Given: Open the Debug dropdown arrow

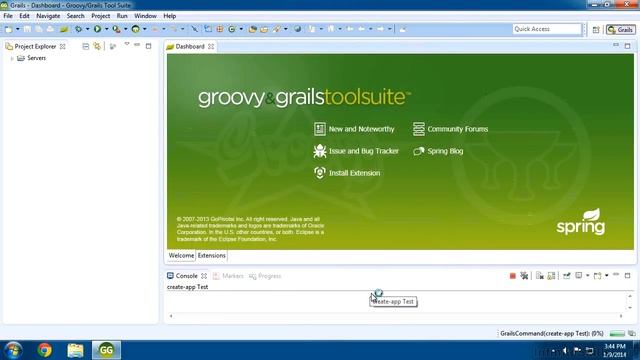Looking at the screenshot, I should click(87, 29).
